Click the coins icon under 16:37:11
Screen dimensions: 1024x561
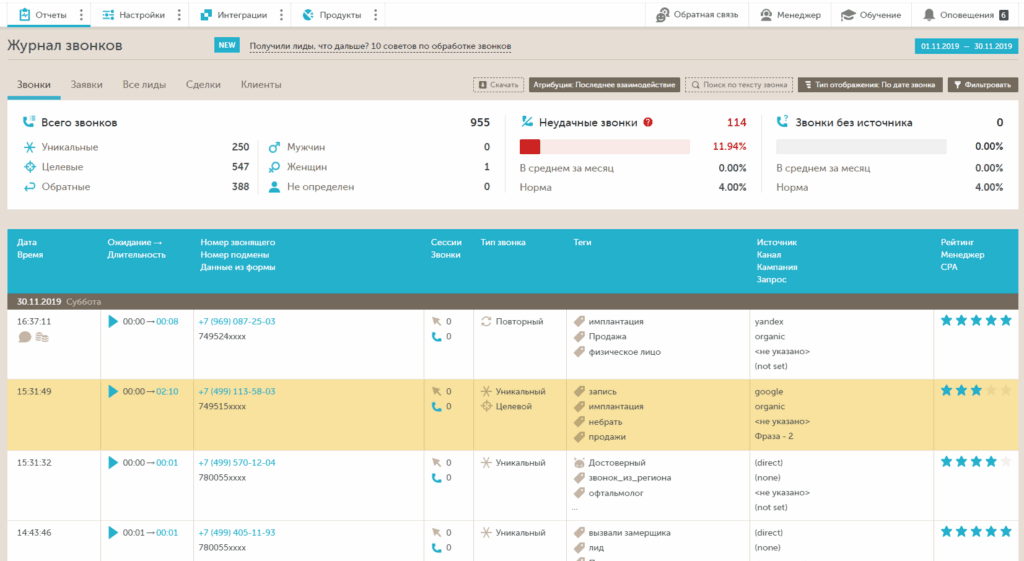(x=42, y=337)
